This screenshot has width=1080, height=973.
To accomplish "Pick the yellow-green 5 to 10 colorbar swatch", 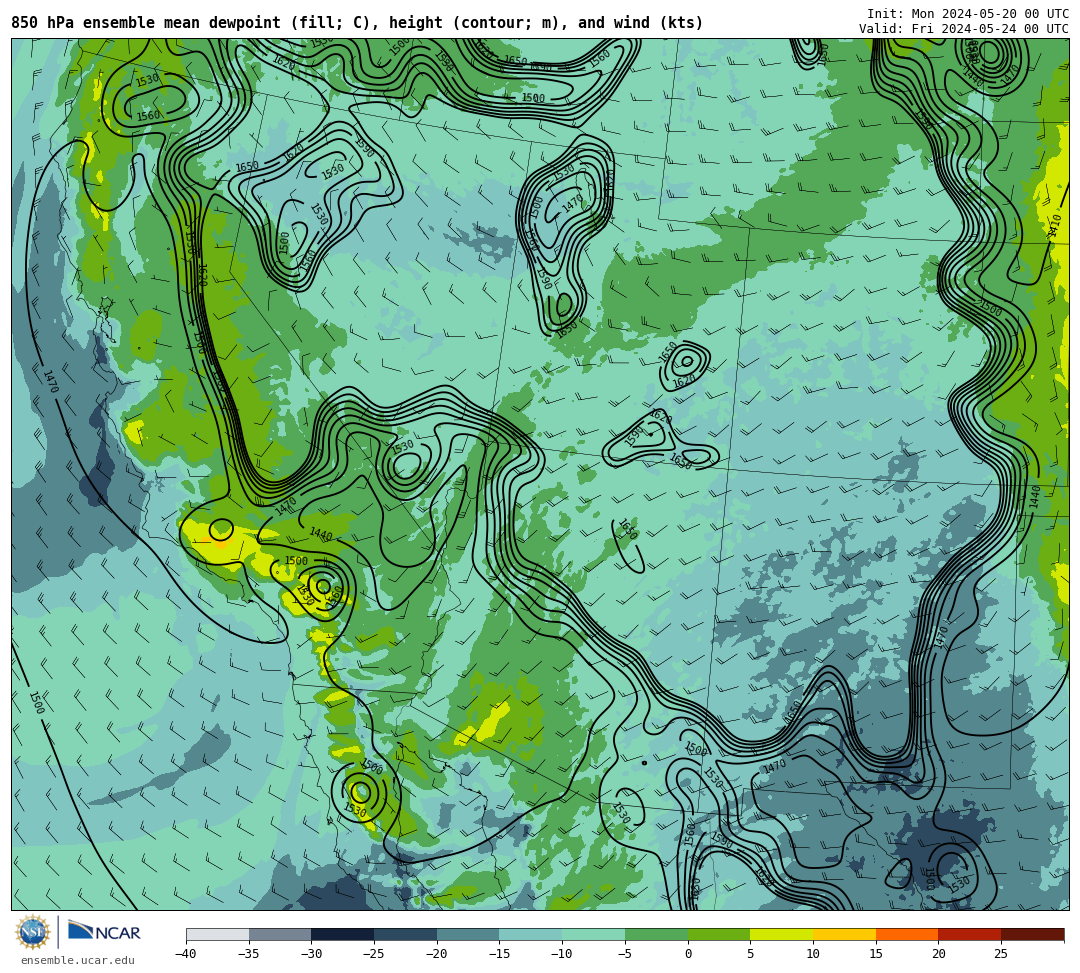I will coord(781,934).
